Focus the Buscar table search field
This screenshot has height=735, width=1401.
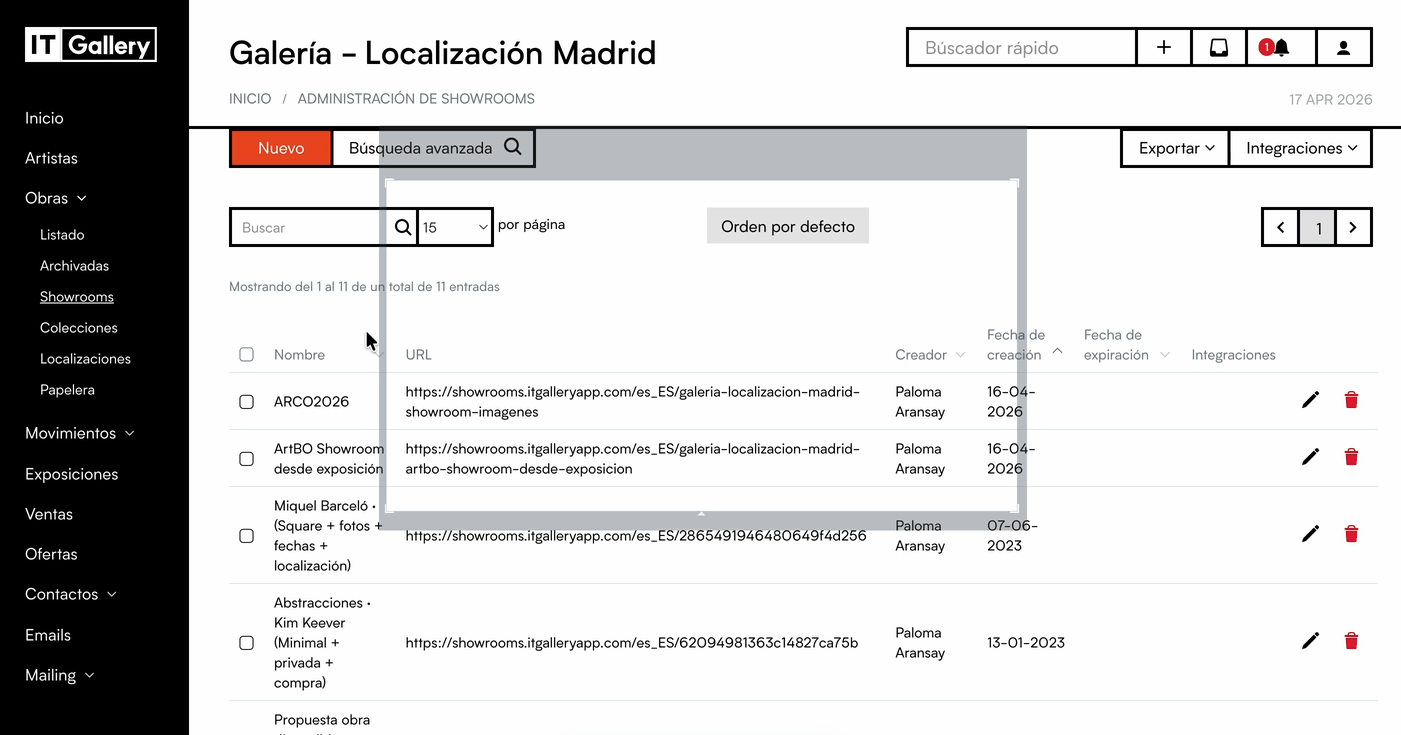(310, 227)
